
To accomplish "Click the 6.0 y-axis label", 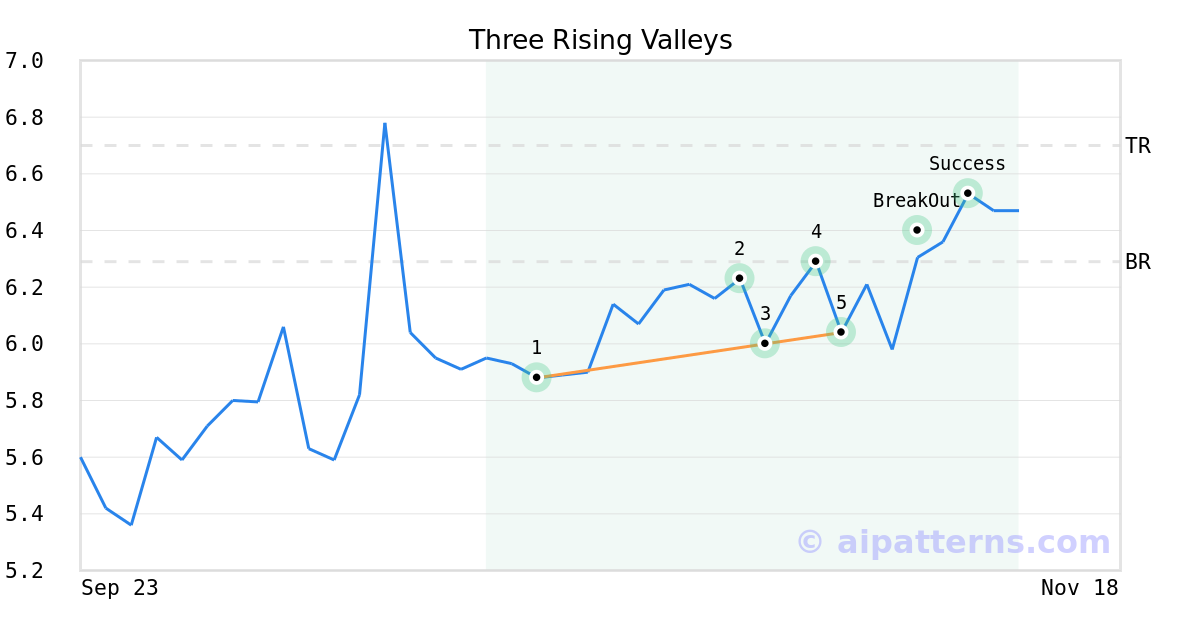I will click(x=24, y=344).
